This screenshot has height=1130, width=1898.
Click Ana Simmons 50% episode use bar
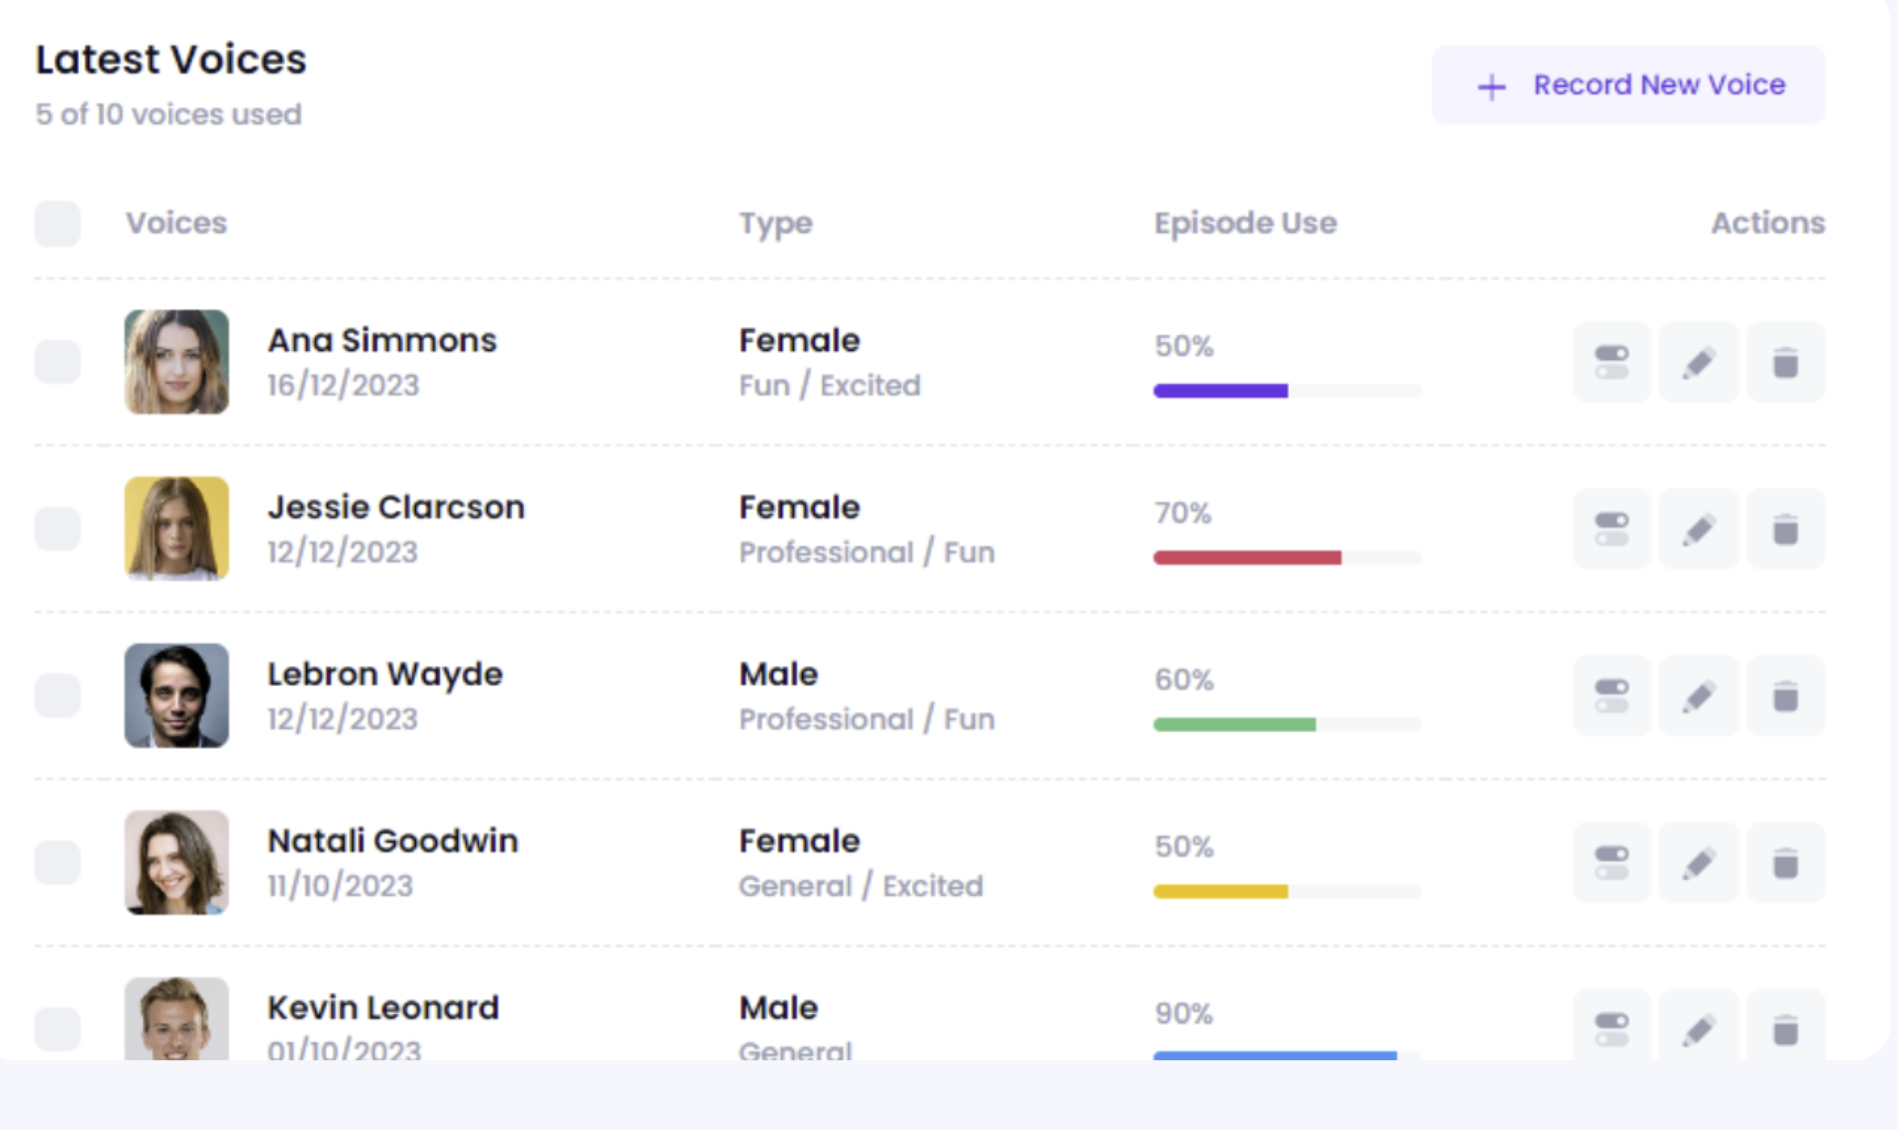1286,391
